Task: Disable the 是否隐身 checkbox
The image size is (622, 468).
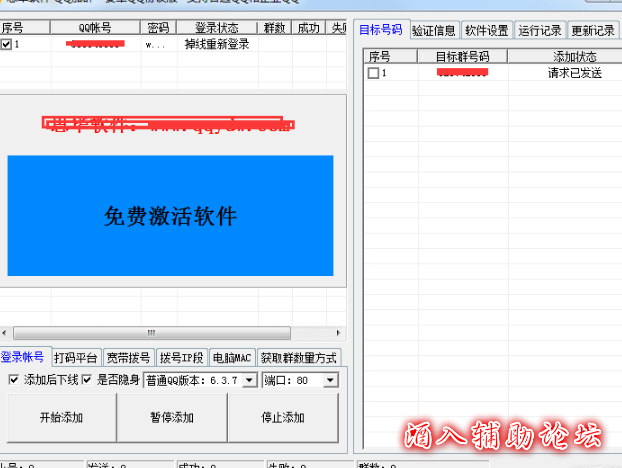Action: pos(87,380)
